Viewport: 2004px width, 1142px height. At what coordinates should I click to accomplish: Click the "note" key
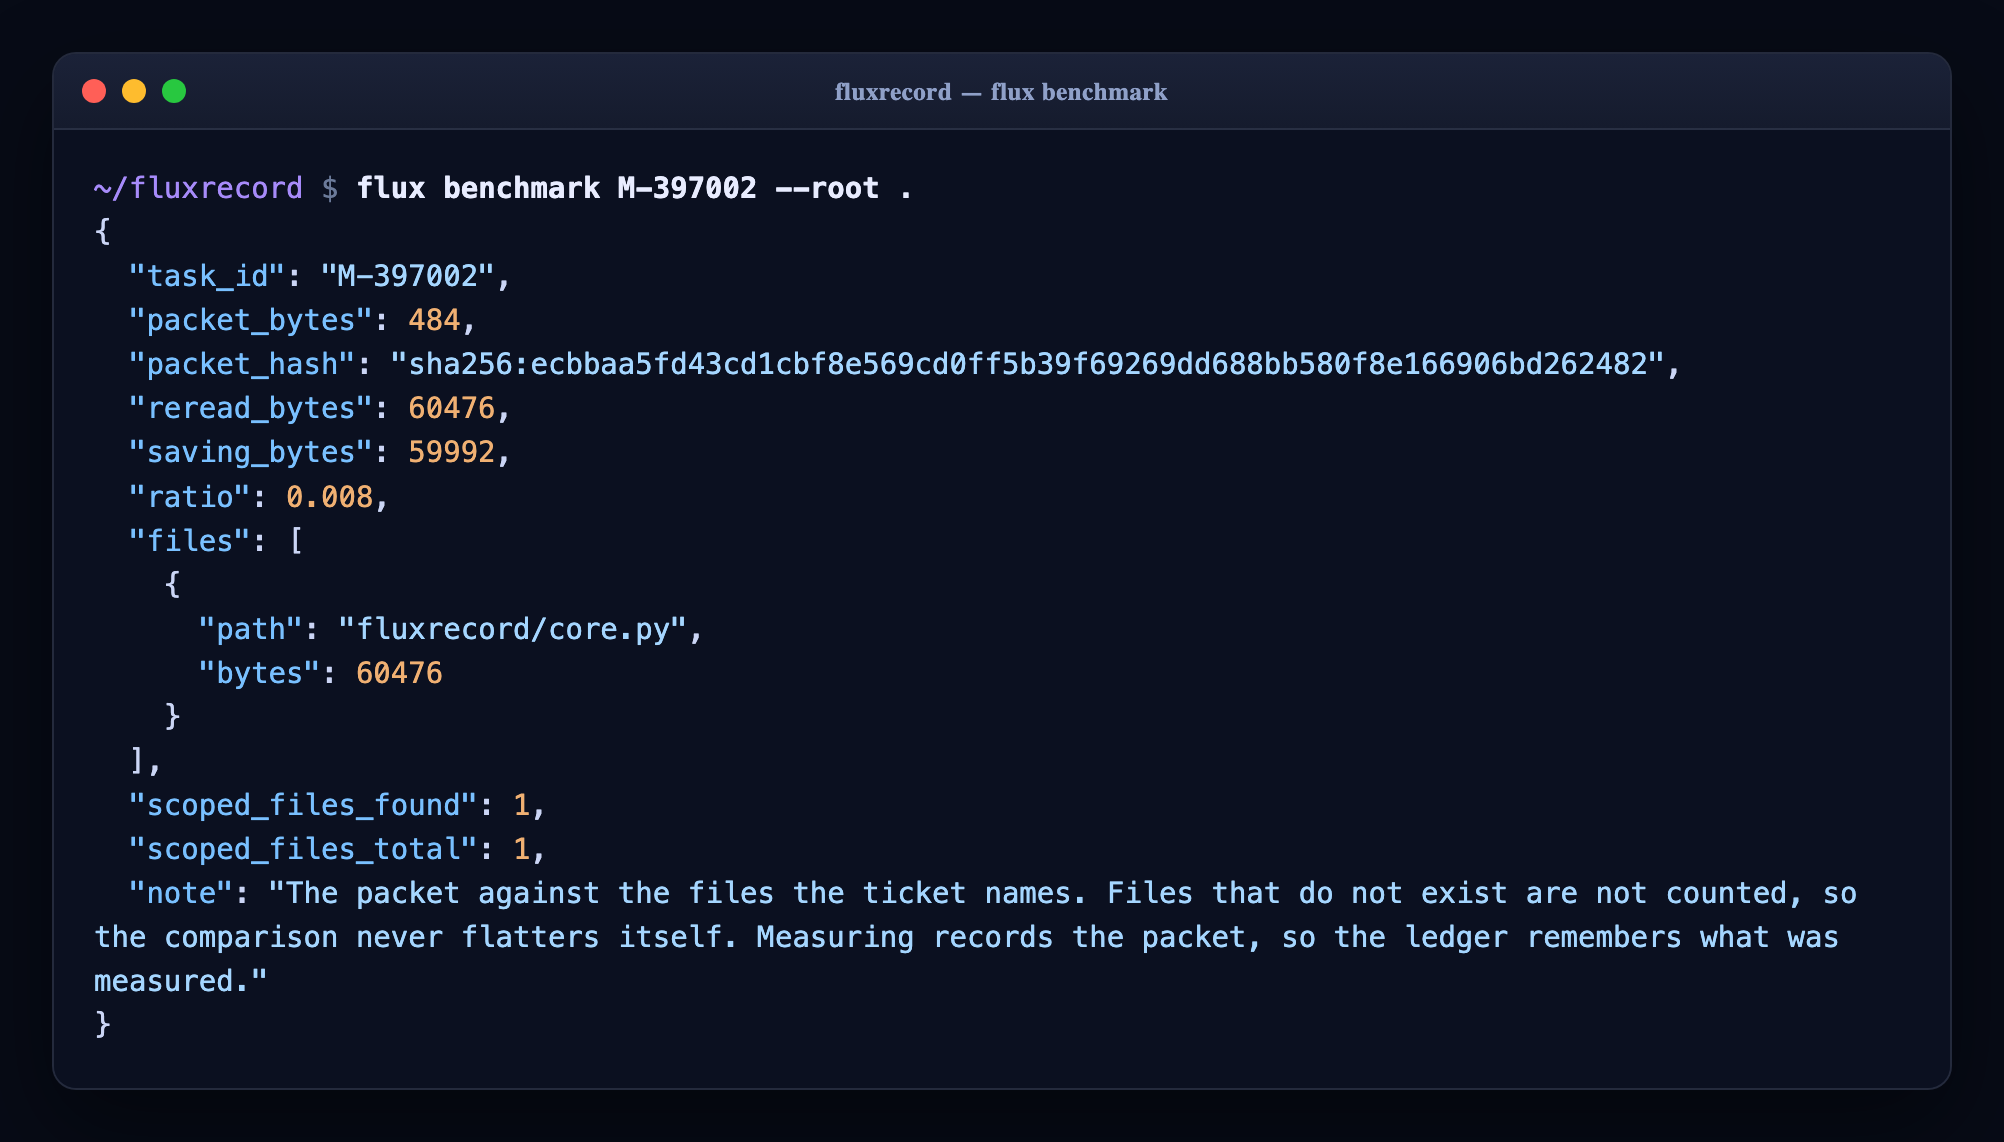pyautogui.click(x=181, y=893)
